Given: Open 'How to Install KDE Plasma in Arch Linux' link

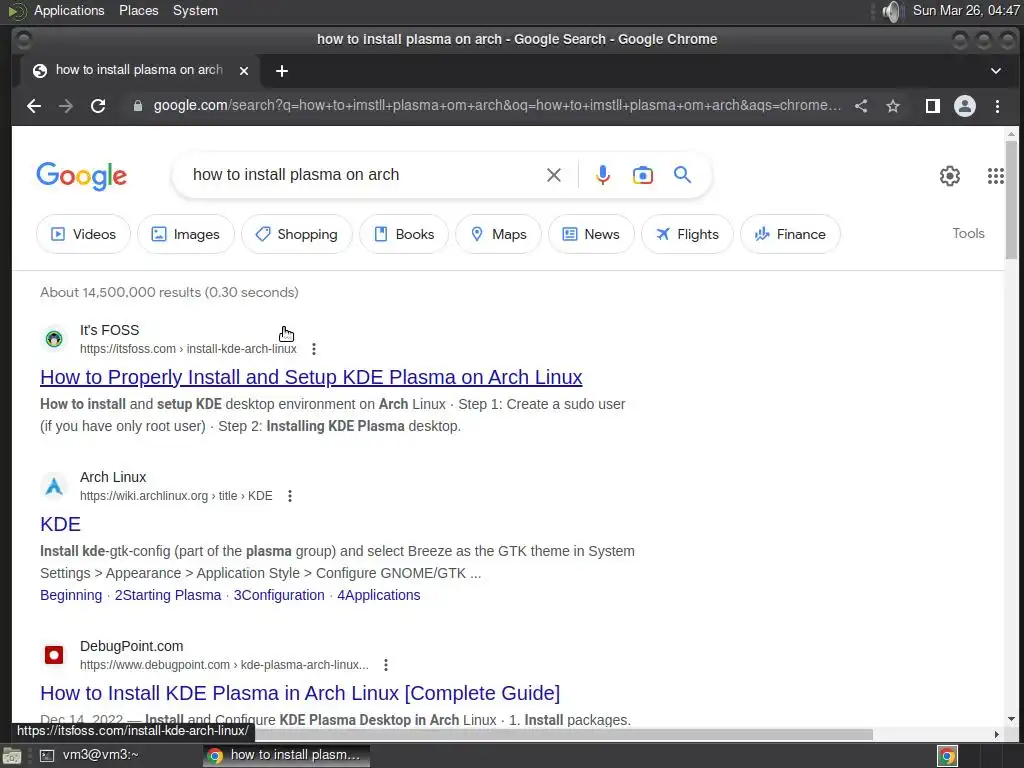Looking at the screenshot, I should coord(300,693).
